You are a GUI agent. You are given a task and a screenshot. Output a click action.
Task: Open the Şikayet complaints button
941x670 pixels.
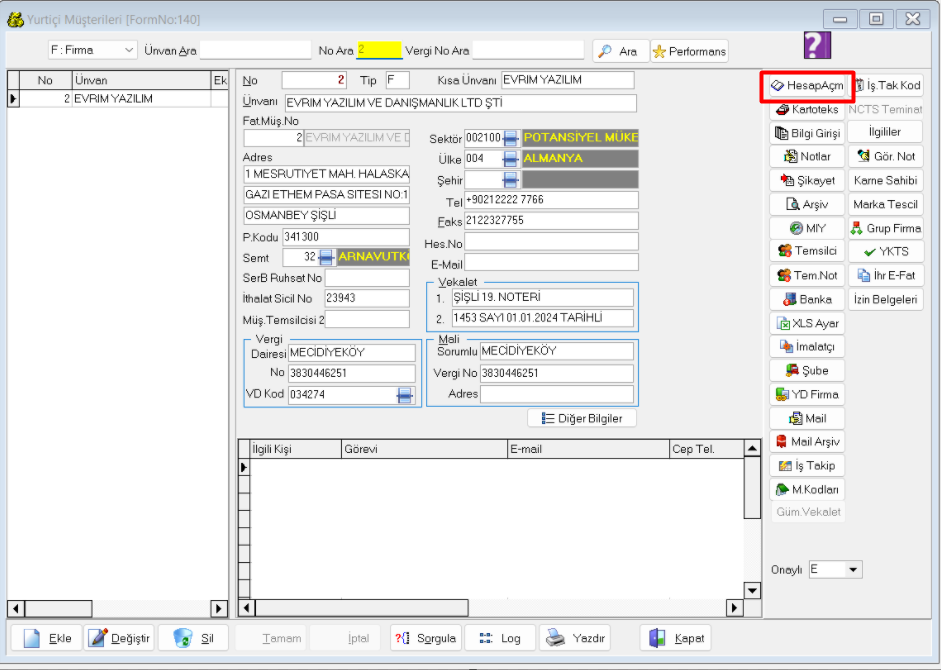coord(807,181)
